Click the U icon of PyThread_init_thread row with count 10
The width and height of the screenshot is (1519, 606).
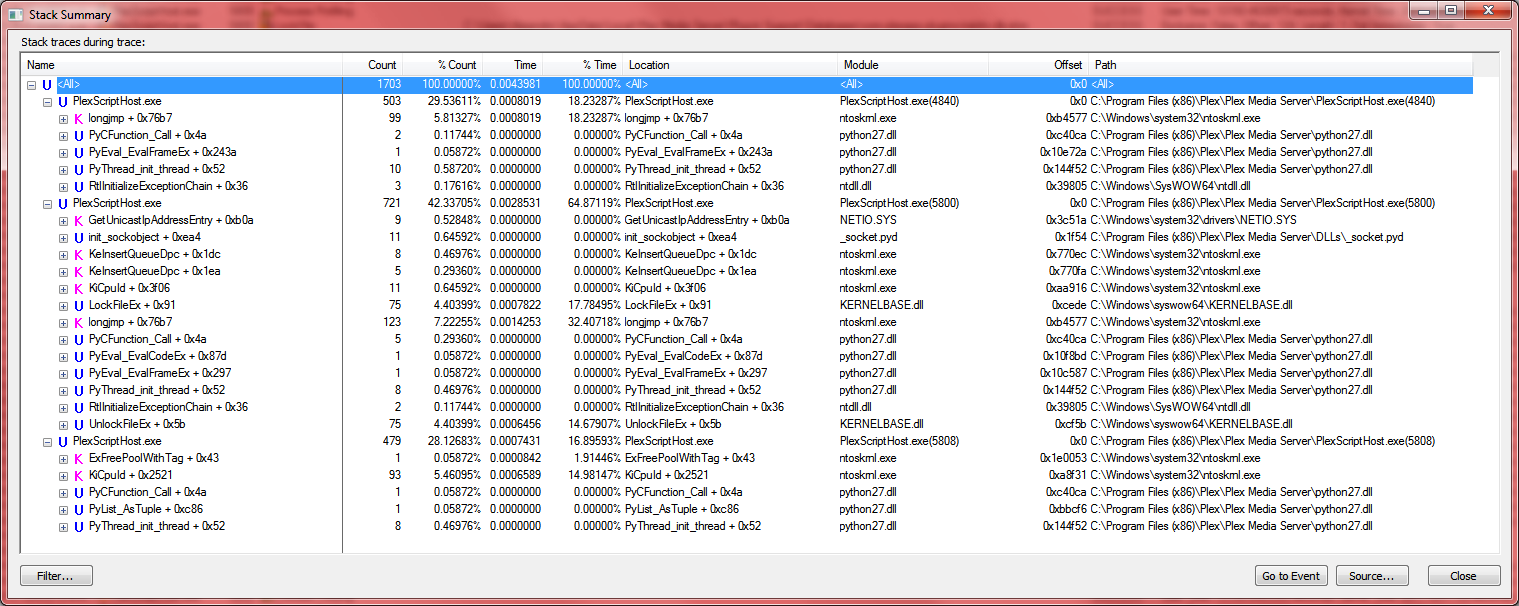coord(79,169)
